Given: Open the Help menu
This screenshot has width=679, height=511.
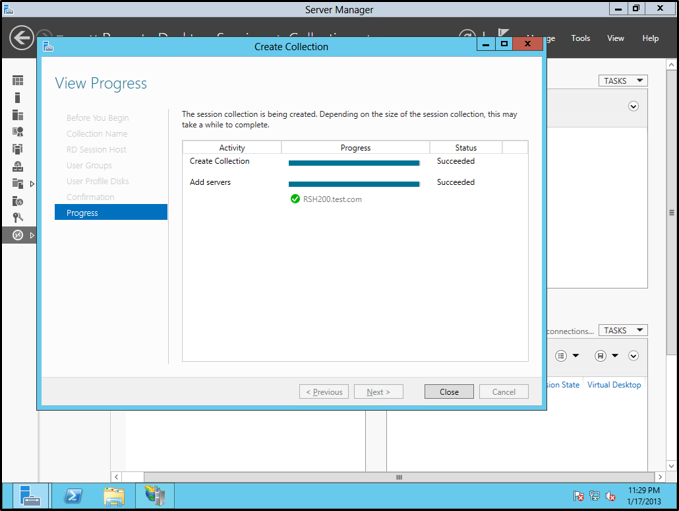Looking at the screenshot, I should pos(650,38).
